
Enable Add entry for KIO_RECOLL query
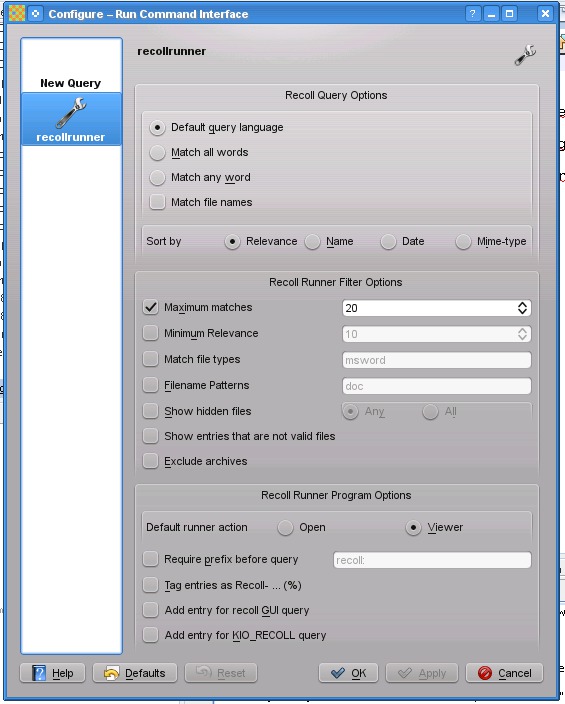point(150,635)
